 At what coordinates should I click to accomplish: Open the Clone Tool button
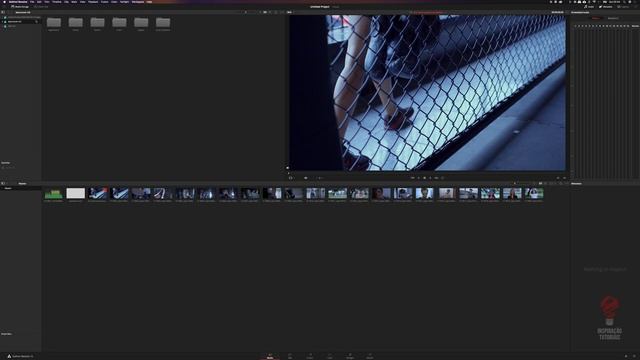(x=41, y=7)
